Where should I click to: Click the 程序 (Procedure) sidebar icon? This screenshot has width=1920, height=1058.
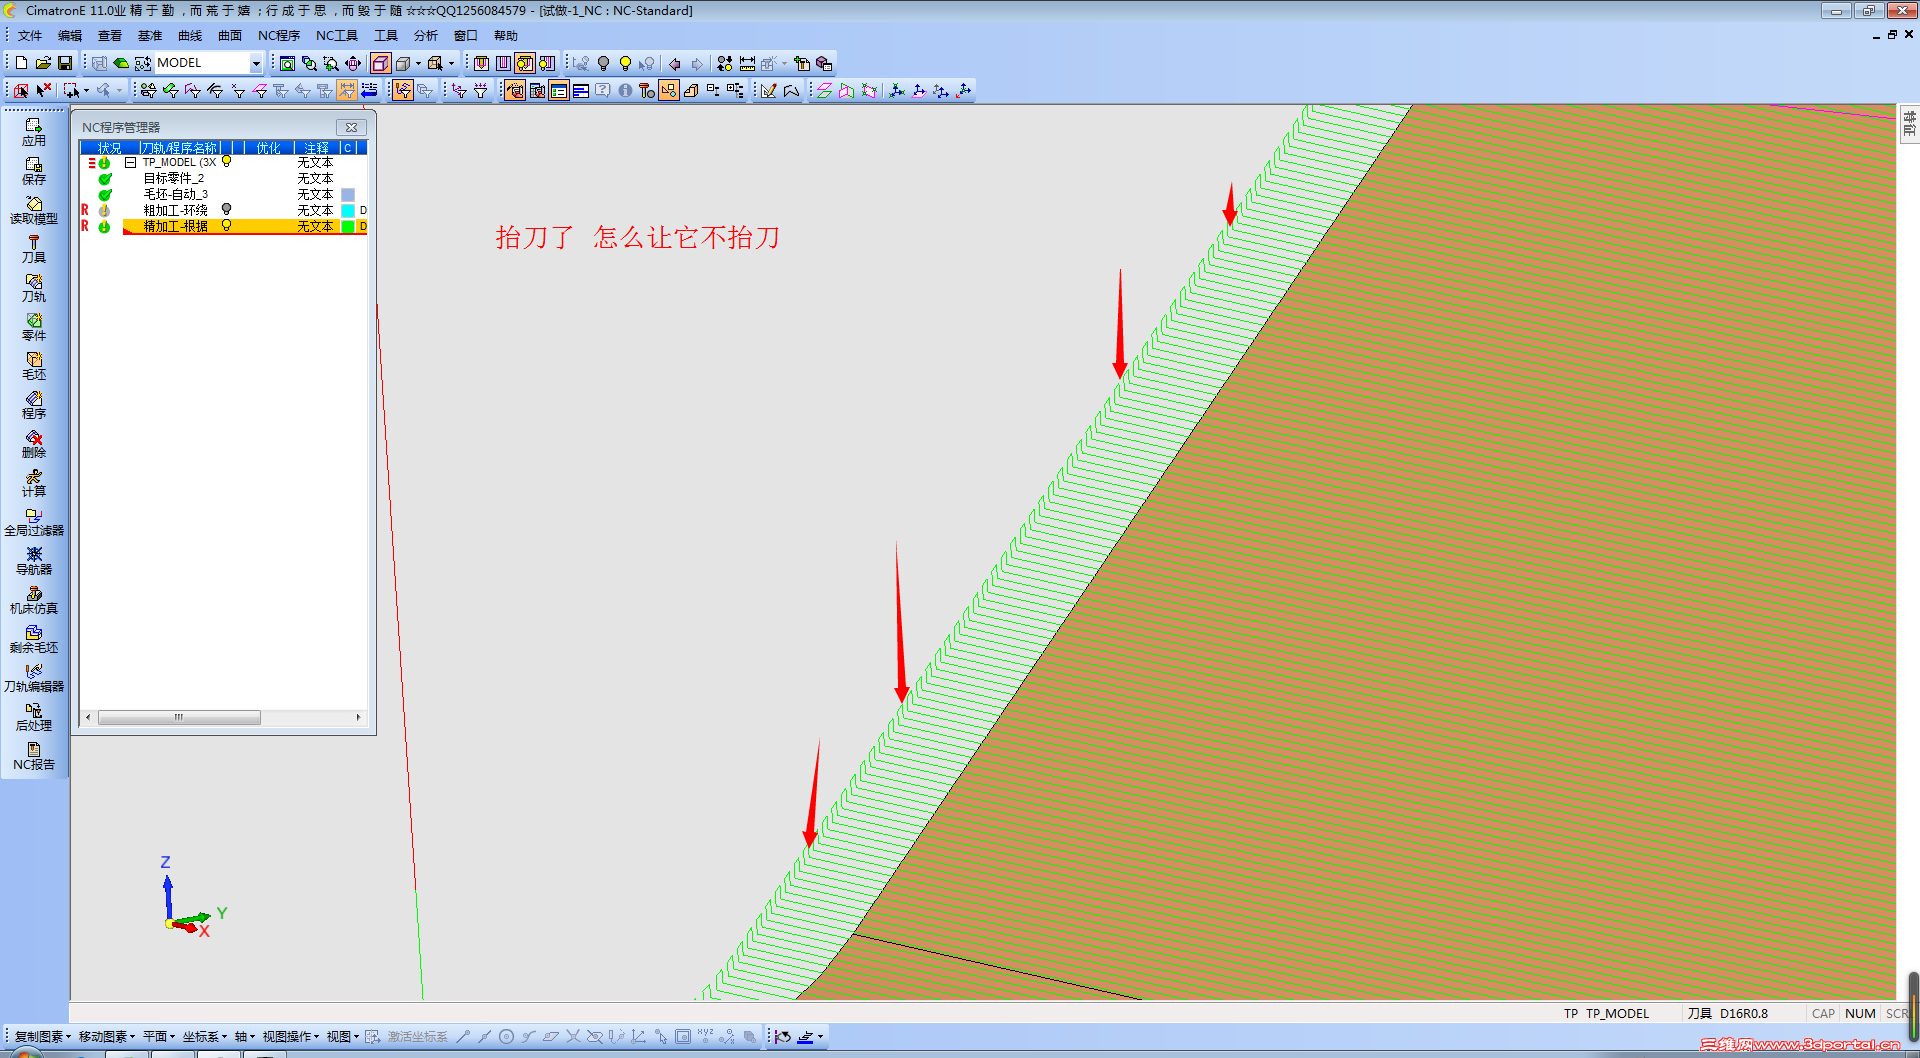(34, 405)
